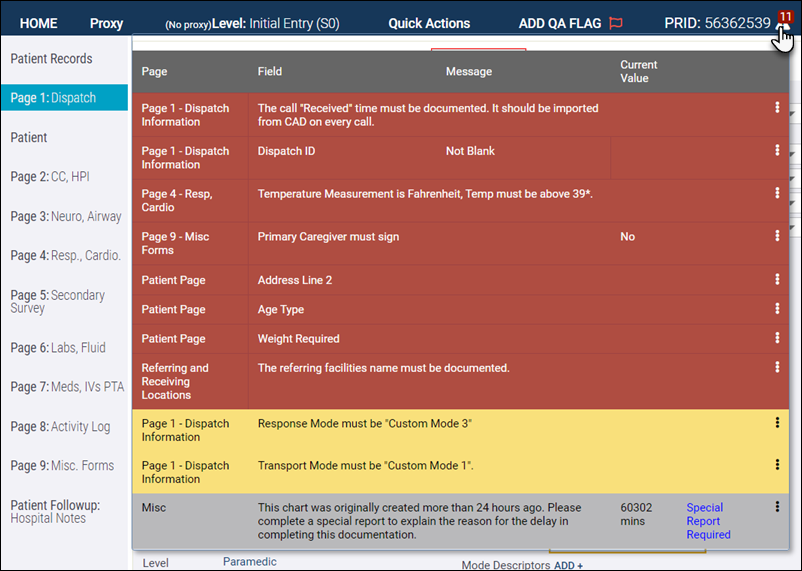Open the Quick Actions menu

pos(429,23)
